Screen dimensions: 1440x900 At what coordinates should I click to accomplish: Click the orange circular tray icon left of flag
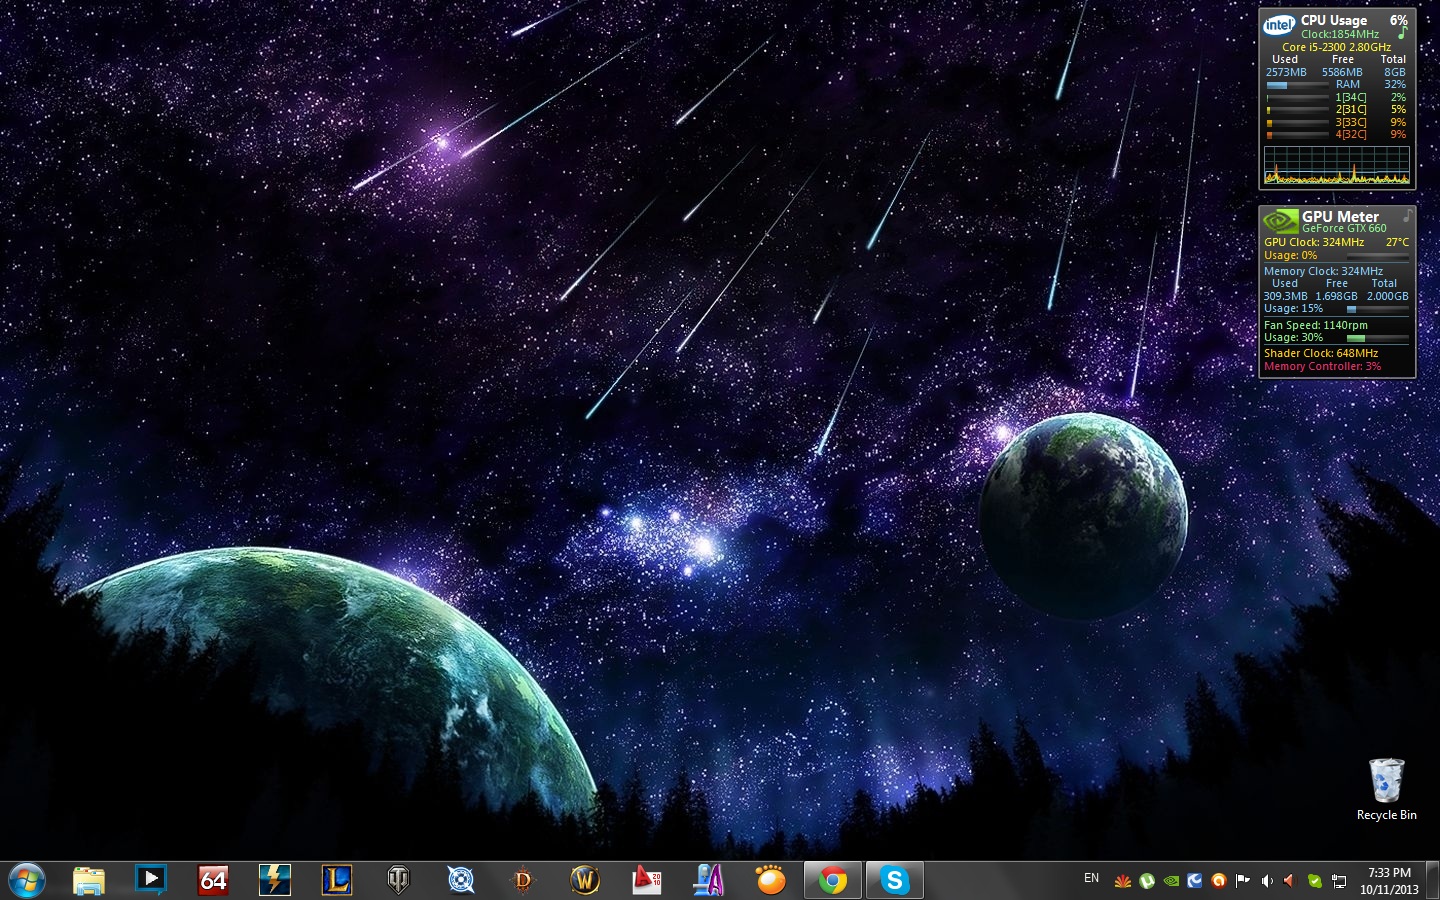point(1219,881)
